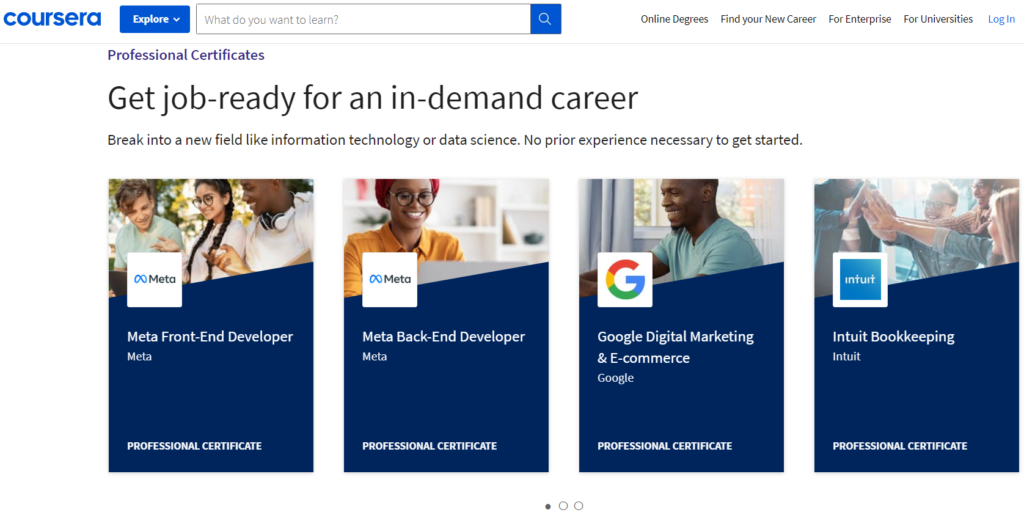Click 'Get job-ready for an in-demand career' heading
Screen dimensions: 1024x518
click(372, 98)
